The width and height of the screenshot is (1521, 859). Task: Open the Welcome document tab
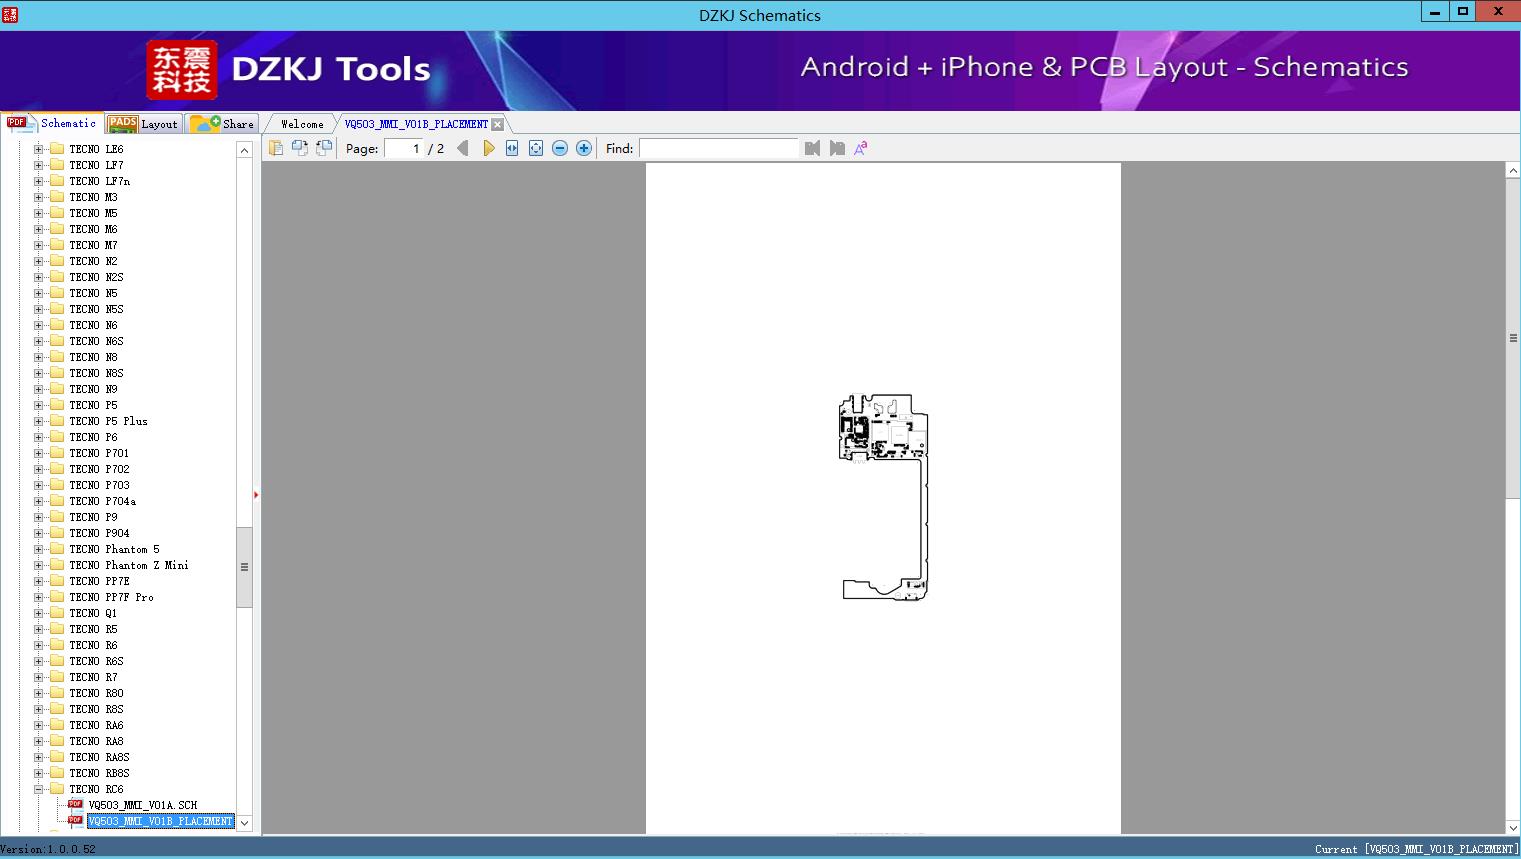click(x=301, y=124)
